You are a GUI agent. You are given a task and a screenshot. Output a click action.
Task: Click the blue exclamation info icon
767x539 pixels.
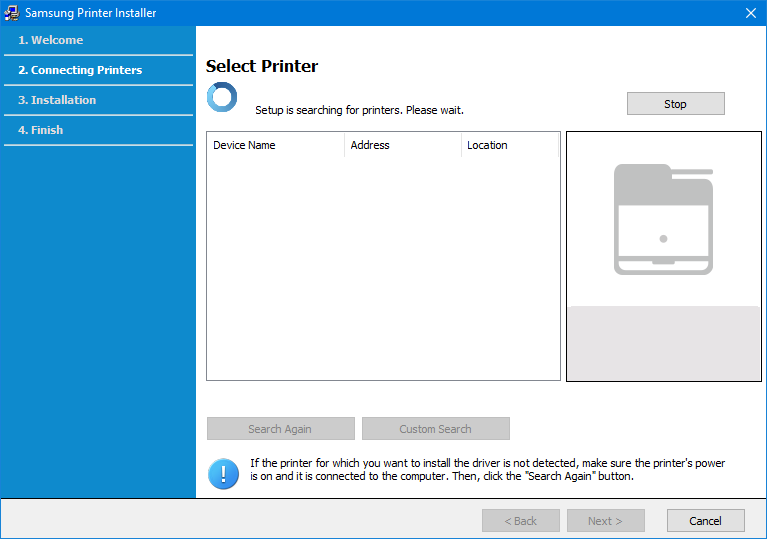click(x=224, y=473)
